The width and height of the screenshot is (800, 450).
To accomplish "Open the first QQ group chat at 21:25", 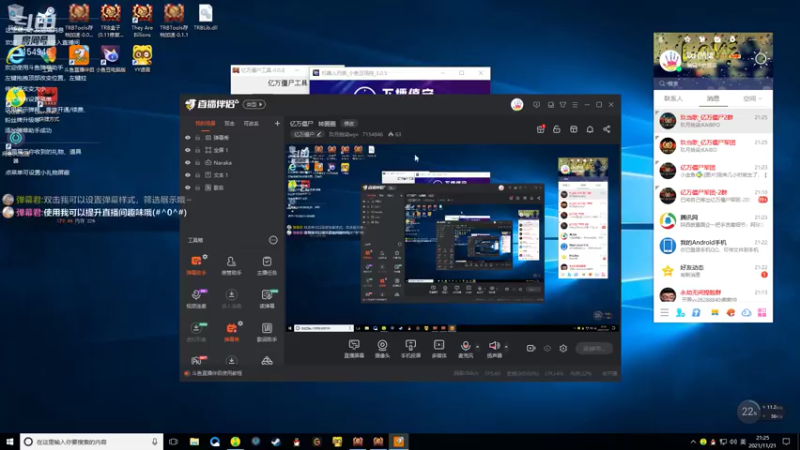I will click(x=713, y=121).
